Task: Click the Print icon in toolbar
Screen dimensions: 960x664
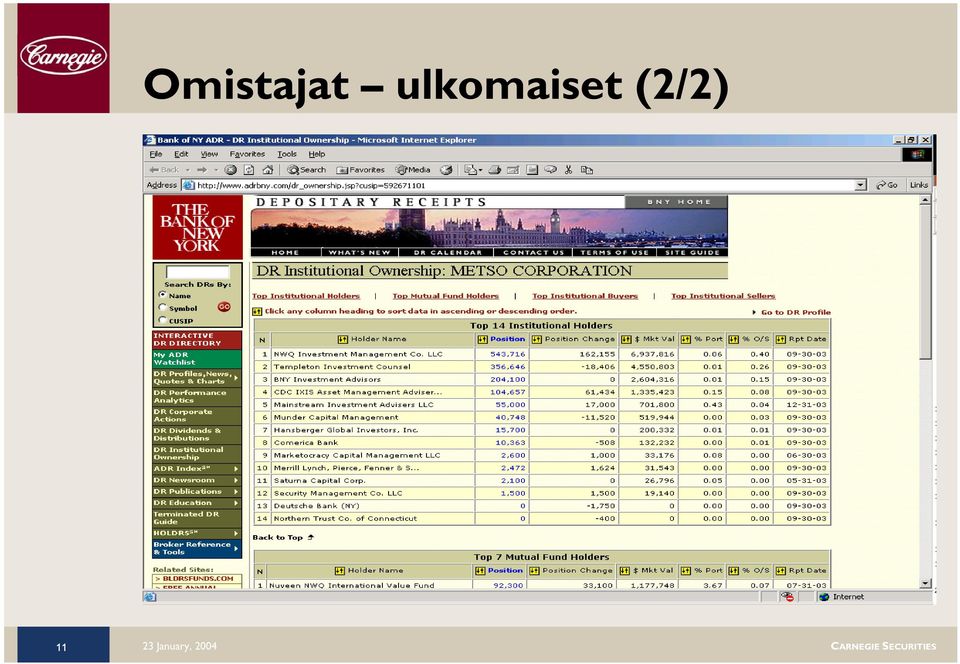Action: (x=495, y=170)
